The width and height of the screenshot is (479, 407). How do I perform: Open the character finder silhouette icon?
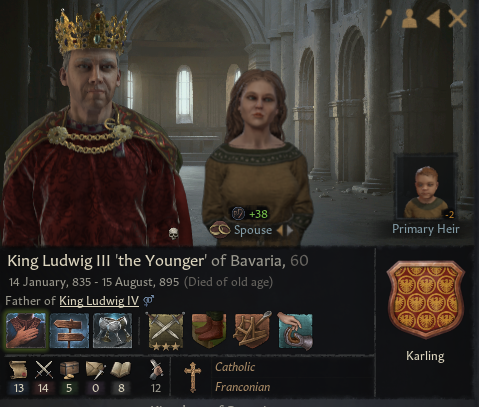(409, 18)
